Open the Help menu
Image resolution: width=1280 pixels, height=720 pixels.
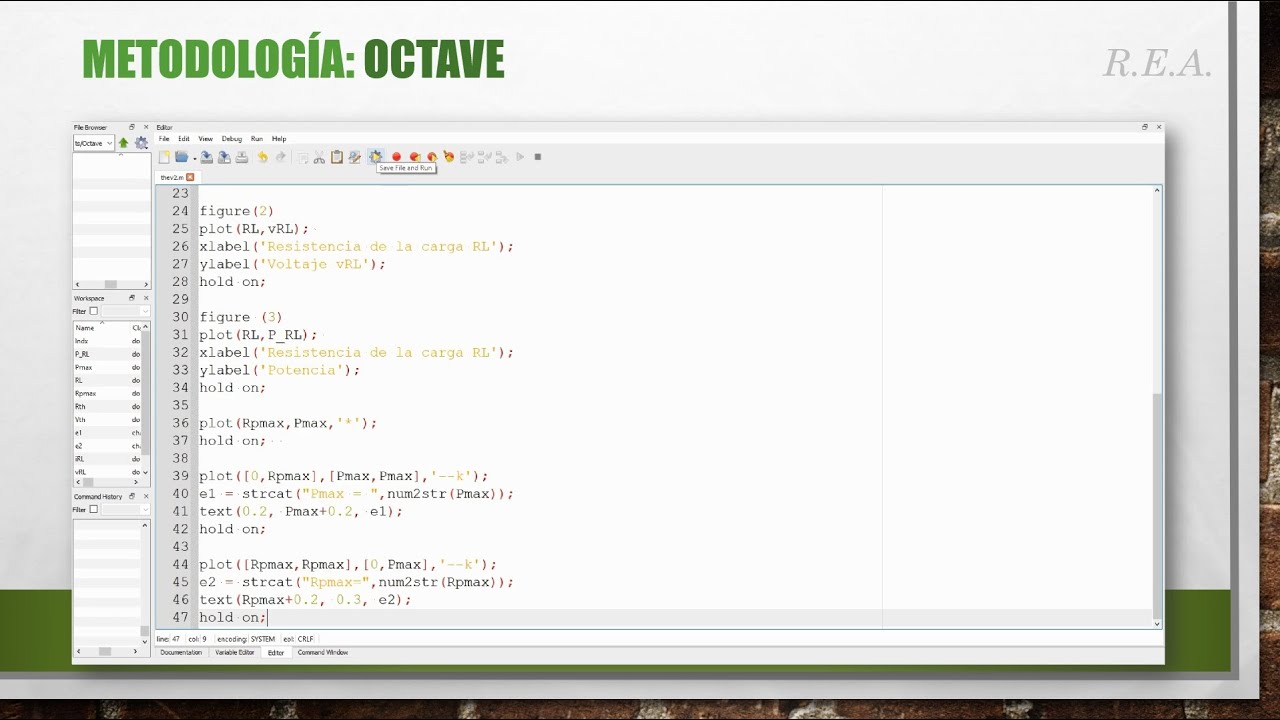pyautogui.click(x=279, y=139)
